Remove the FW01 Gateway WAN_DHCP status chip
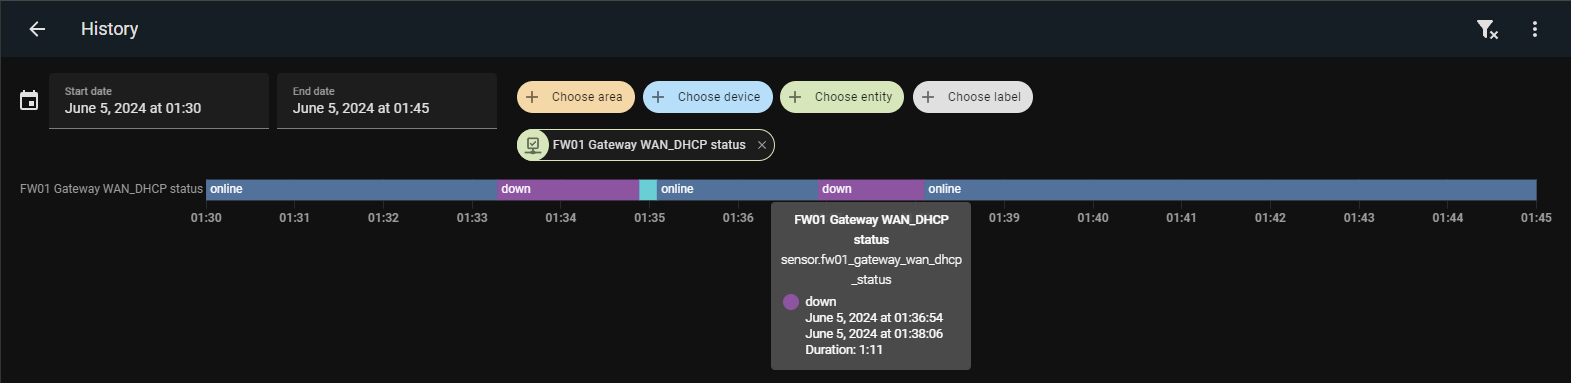Viewport: 1571px width, 383px height. coord(762,145)
